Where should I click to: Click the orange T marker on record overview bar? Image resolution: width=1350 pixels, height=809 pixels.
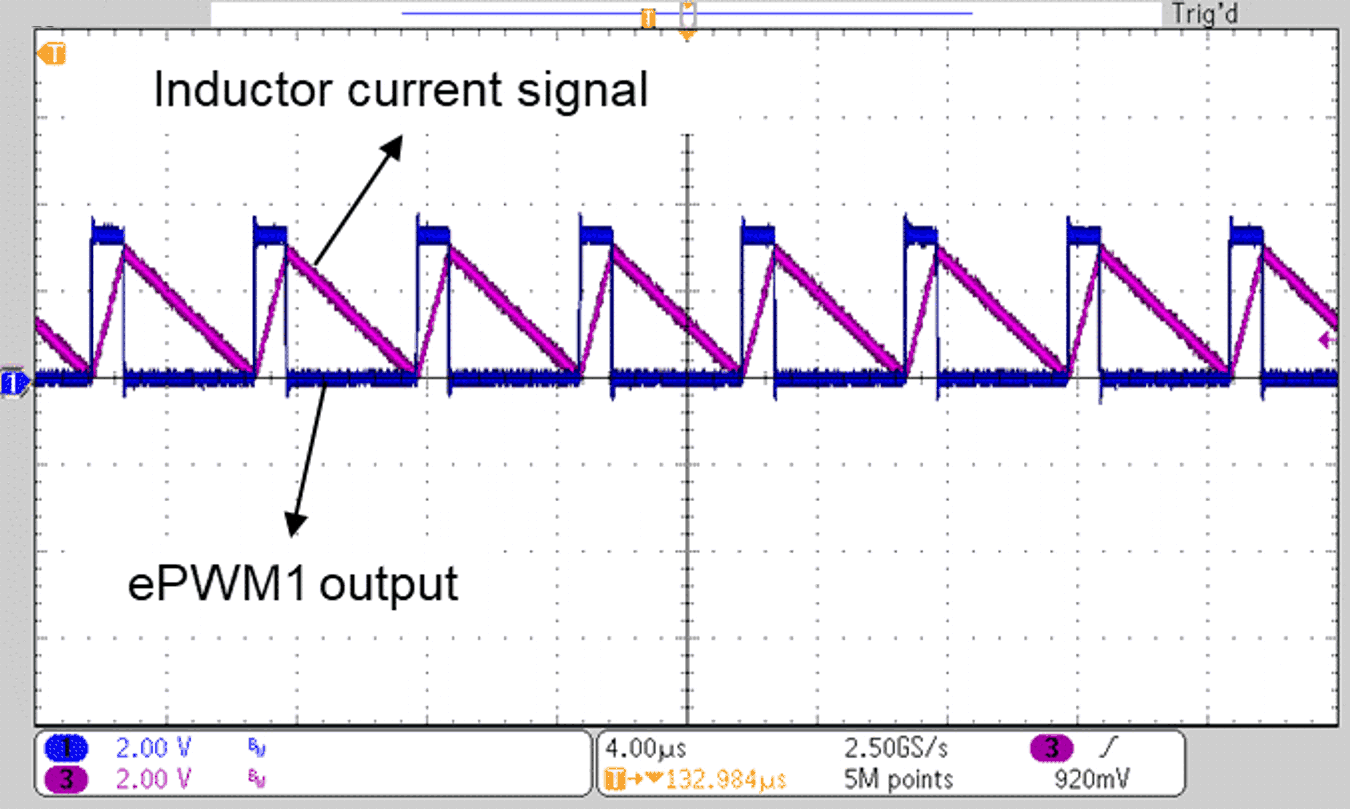point(648,18)
